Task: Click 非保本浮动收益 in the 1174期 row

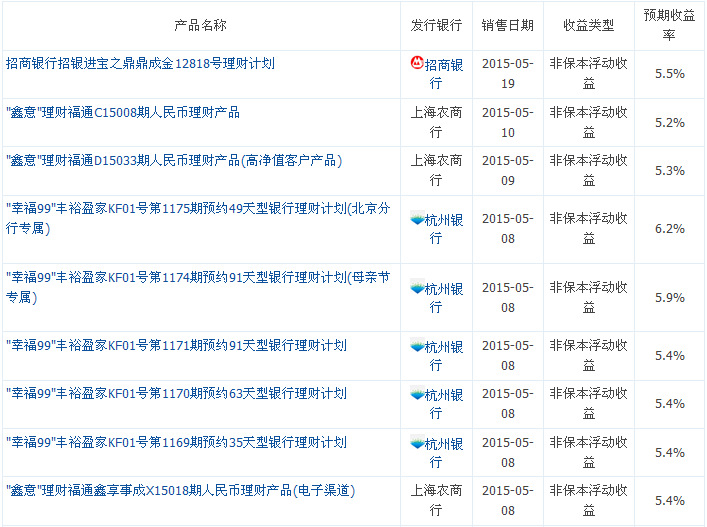Action: pyautogui.click(x=589, y=298)
